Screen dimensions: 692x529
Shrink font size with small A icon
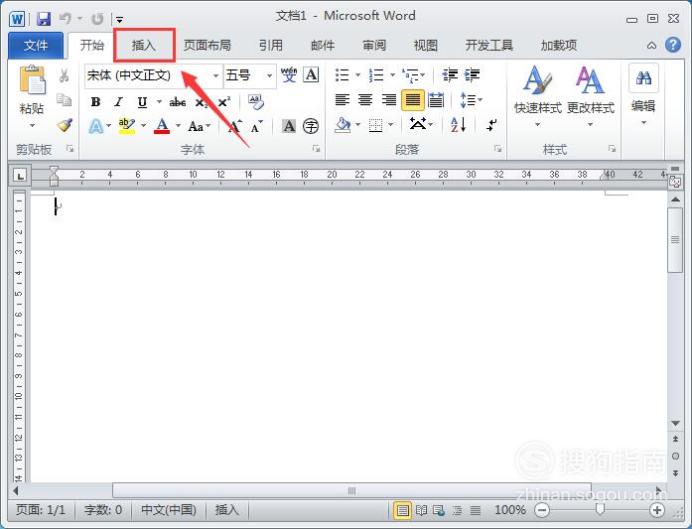pos(256,127)
